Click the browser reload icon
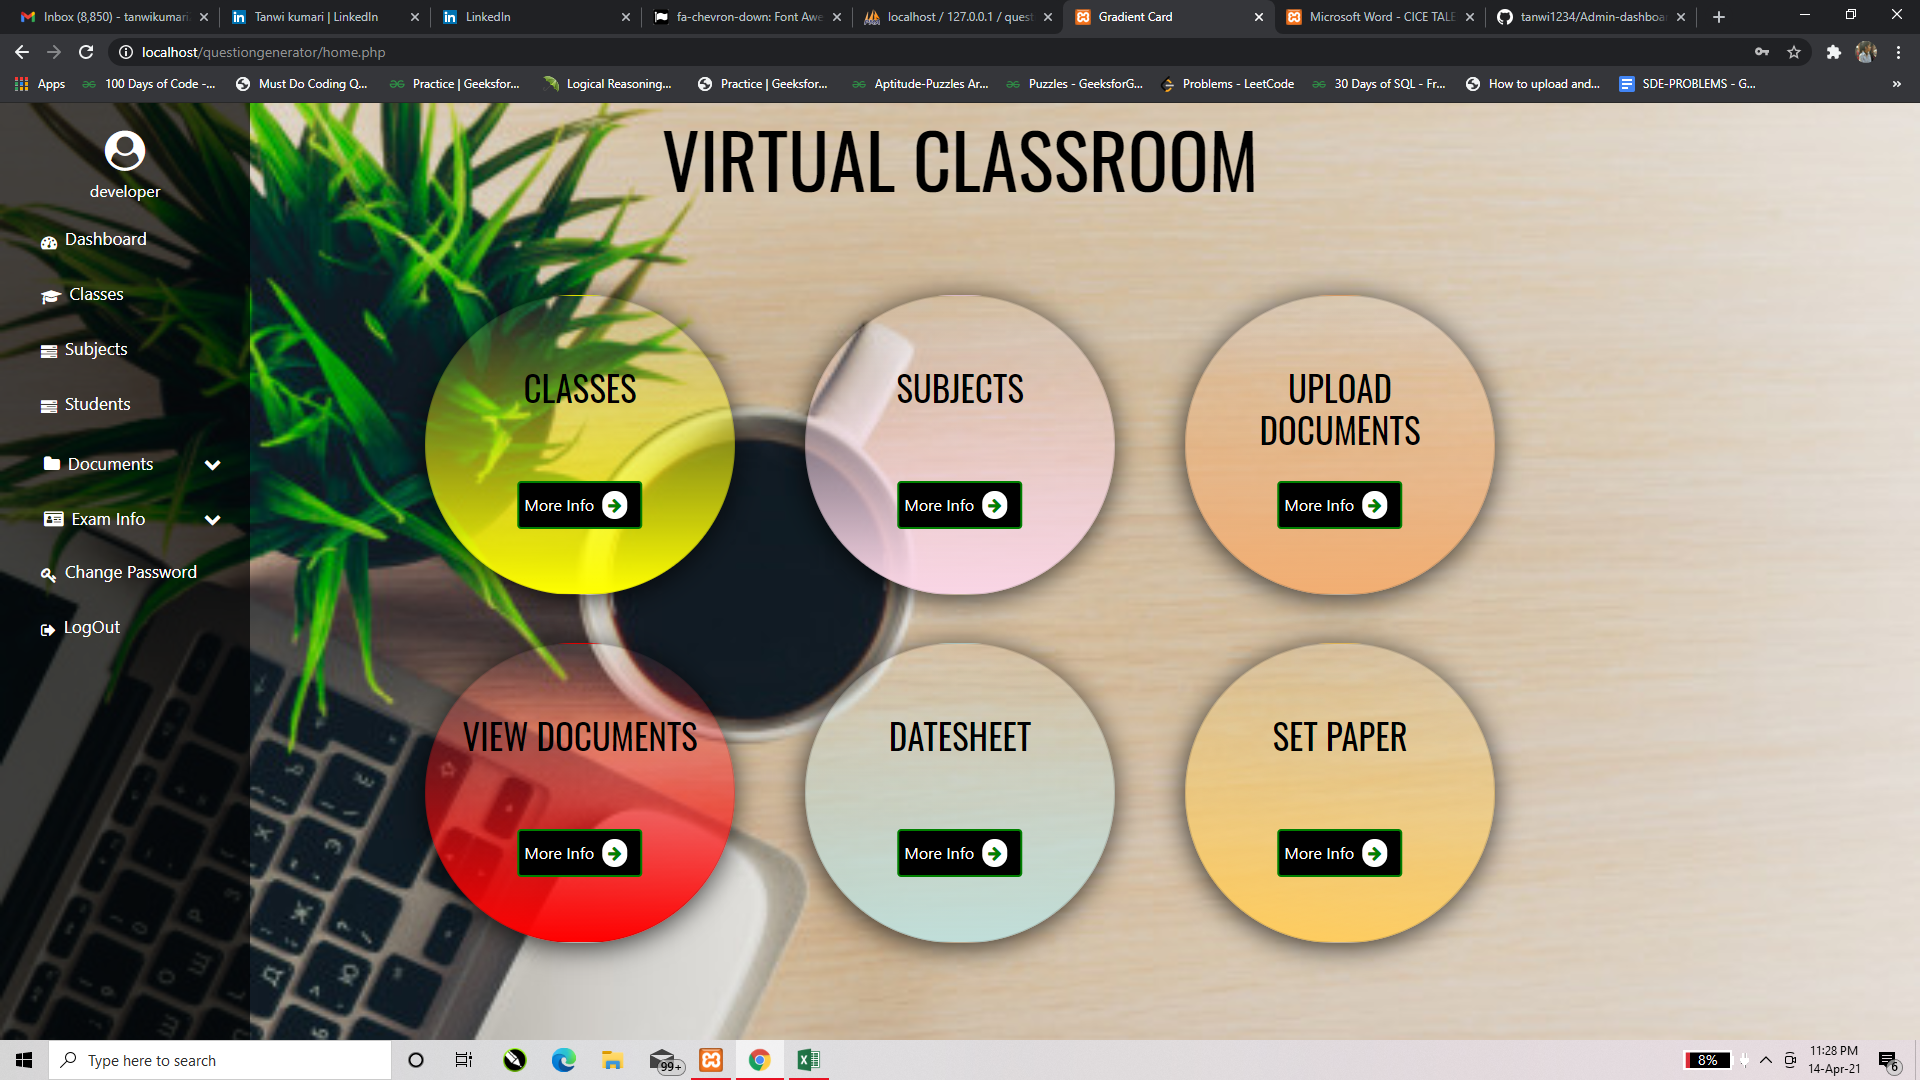The width and height of the screenshot is (1920, 1080). 86,52
